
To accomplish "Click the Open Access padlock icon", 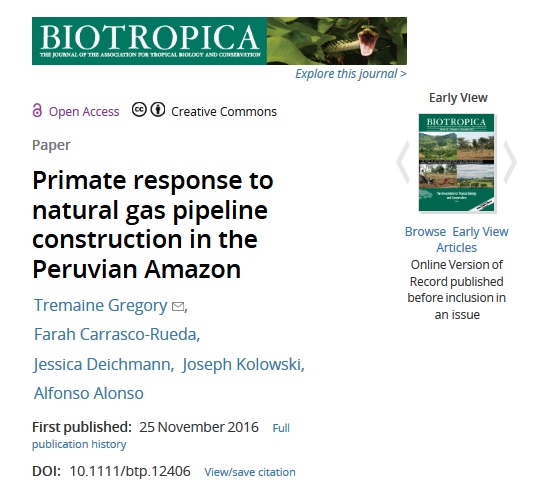I will (37, 111).
